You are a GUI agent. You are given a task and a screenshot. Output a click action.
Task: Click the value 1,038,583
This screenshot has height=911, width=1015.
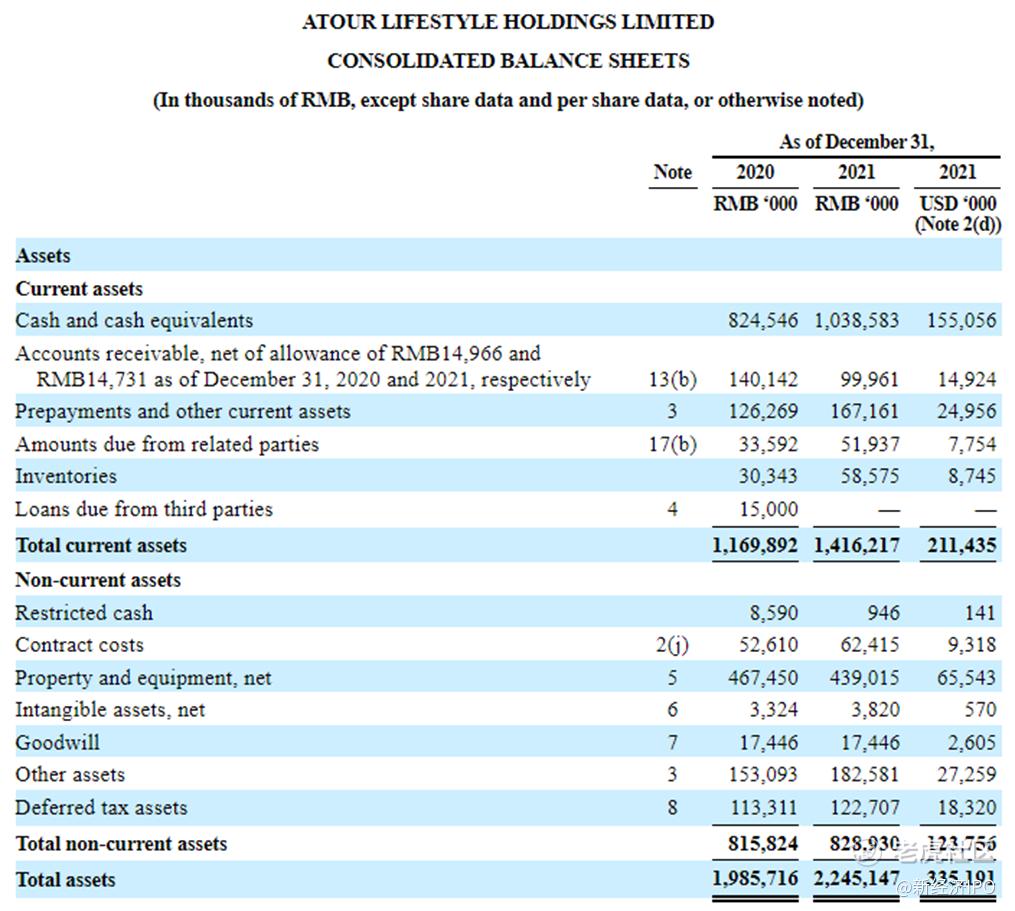[856, 321]
